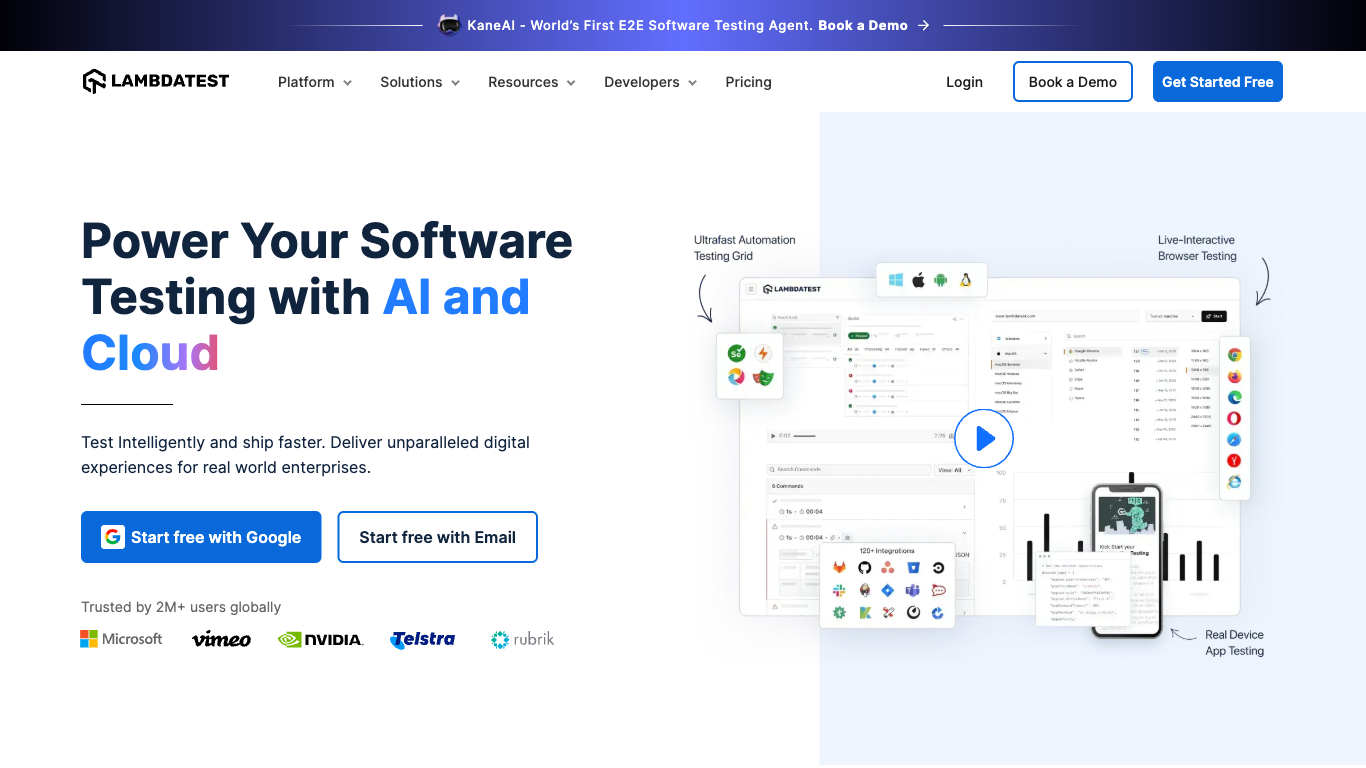Viewport: 1366px width, 768px height.
Task: Click the Android robot icon
Action: point(941,280)
